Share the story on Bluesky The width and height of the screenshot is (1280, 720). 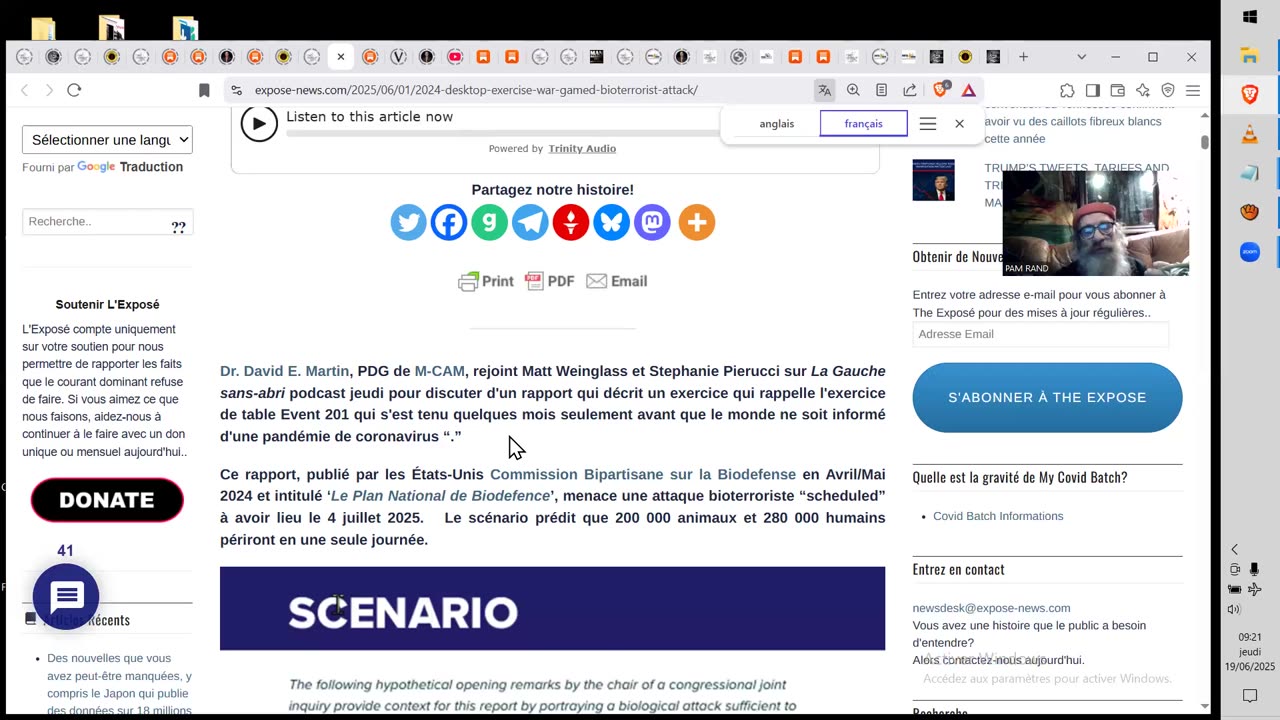(612, 222)
